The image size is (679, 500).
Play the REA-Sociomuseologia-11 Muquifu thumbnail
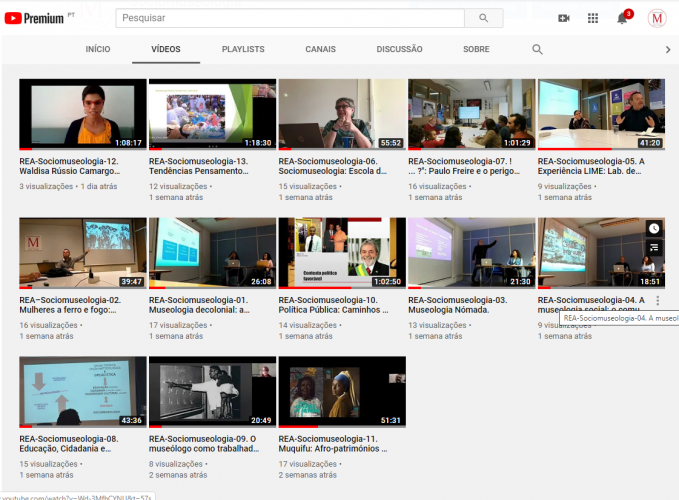click(342, 391)
